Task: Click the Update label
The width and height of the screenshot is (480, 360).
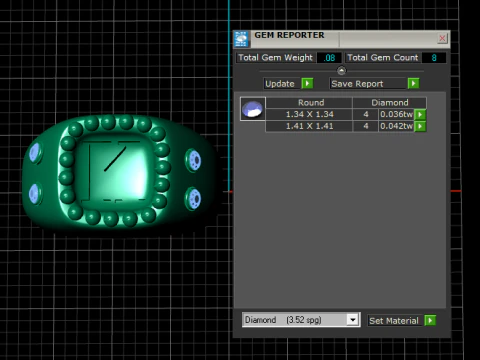Action: click(280, 84)
